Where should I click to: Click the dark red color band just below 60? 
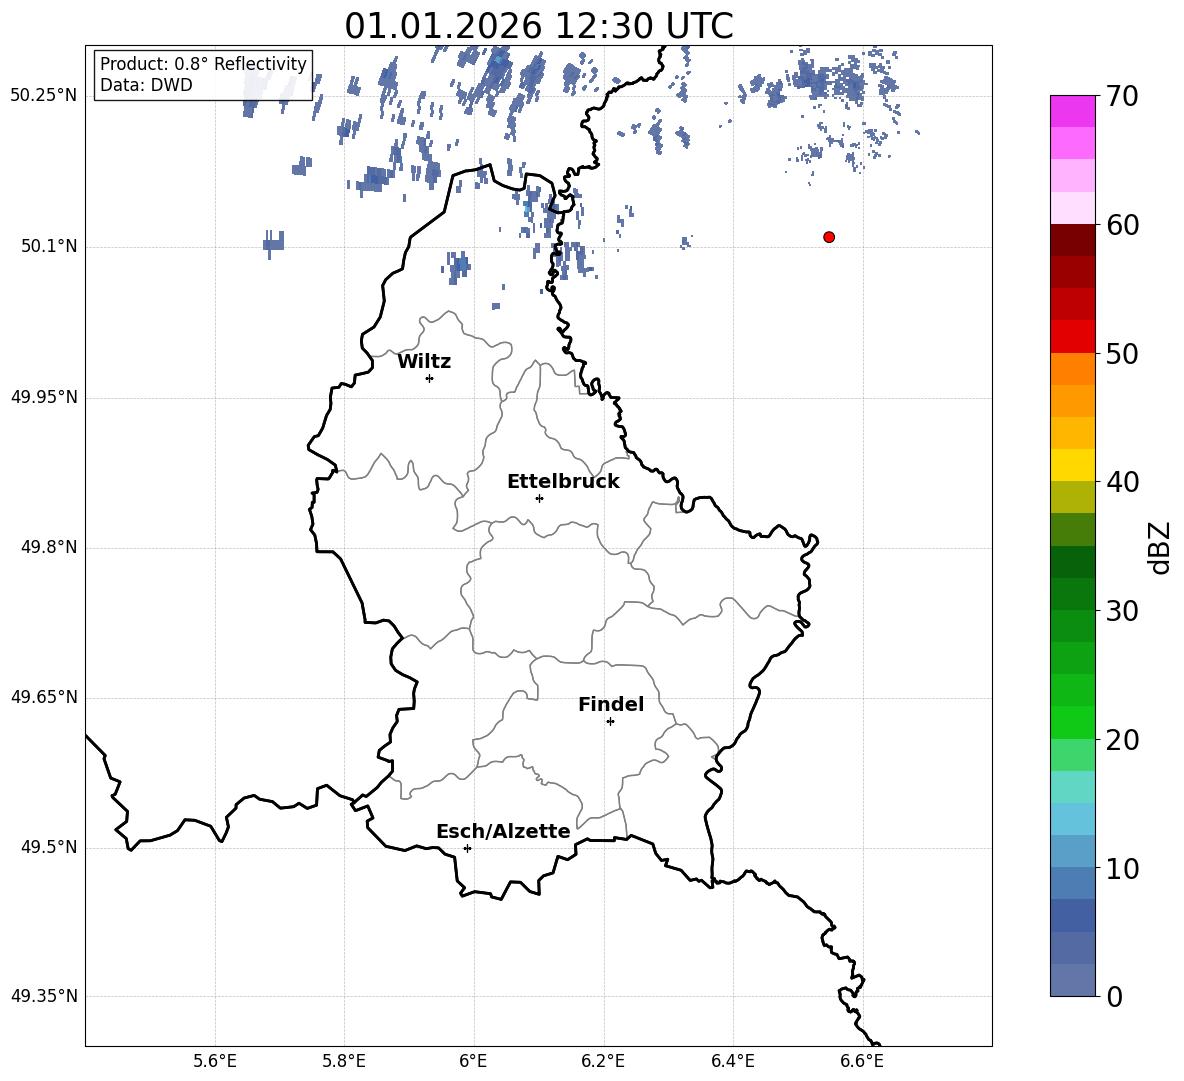[x=1072, y=240]
